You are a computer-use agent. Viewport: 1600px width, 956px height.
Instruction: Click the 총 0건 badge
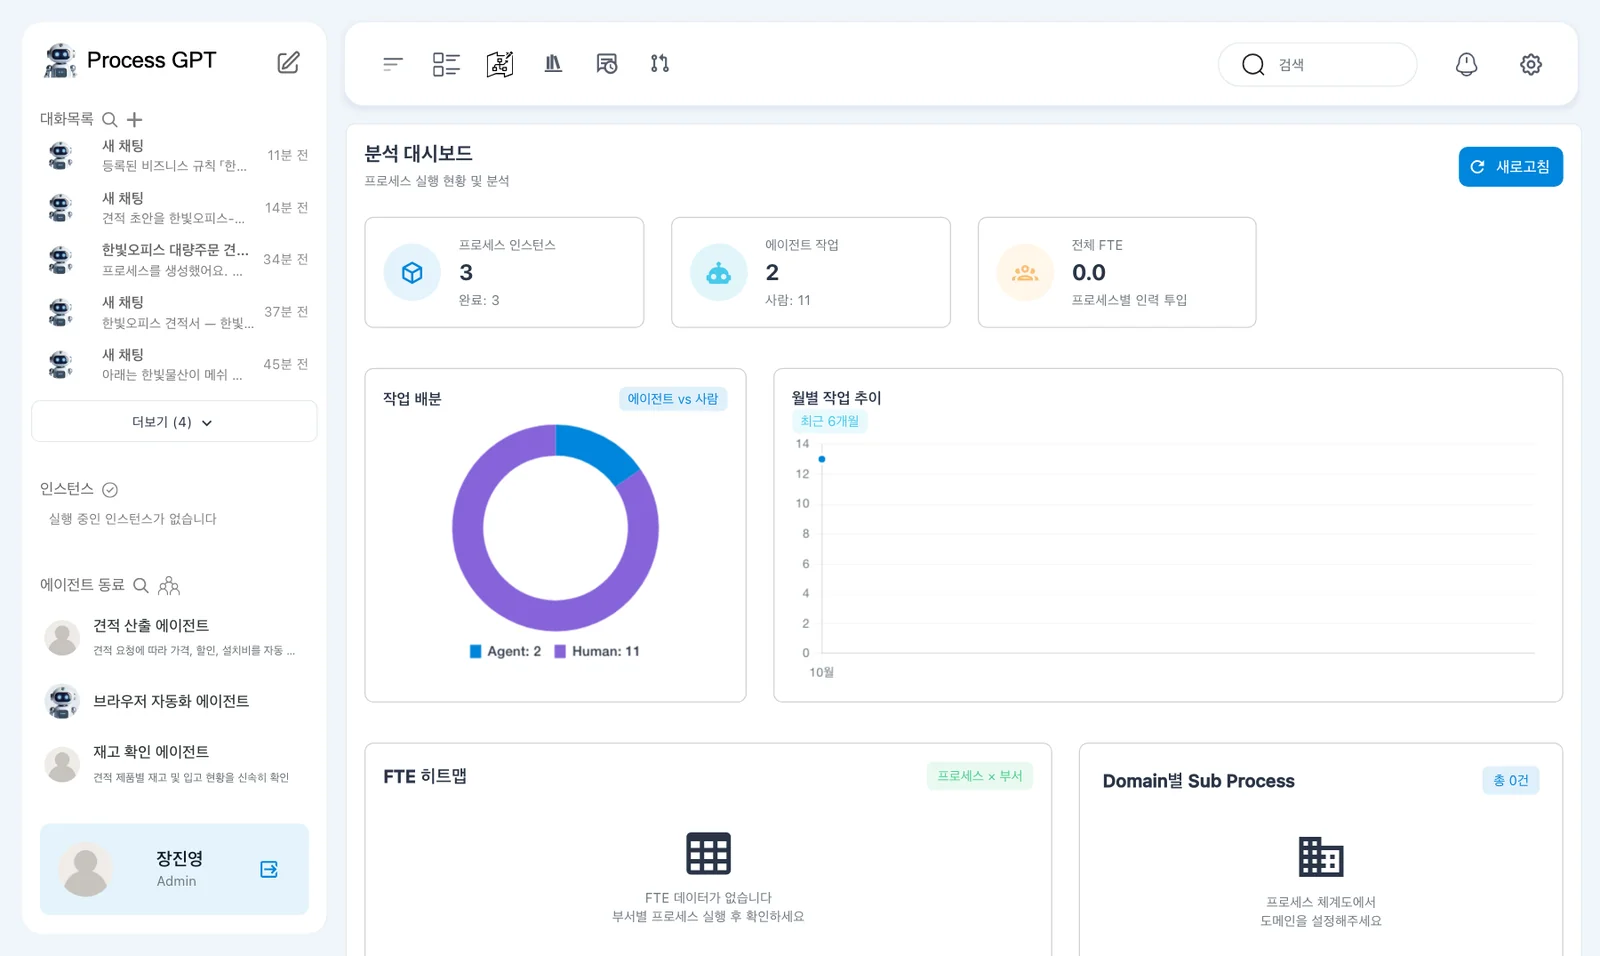click(1510, 780)
